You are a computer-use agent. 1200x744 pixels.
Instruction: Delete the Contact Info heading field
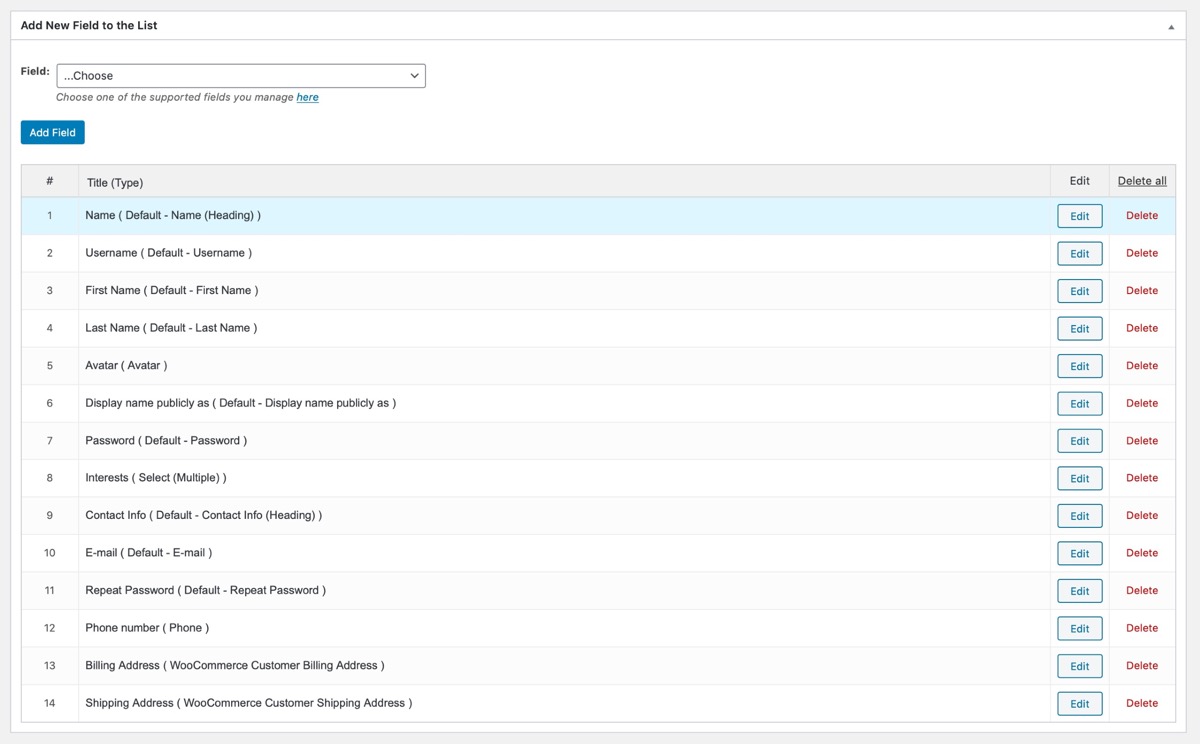tap(1142, 516)
